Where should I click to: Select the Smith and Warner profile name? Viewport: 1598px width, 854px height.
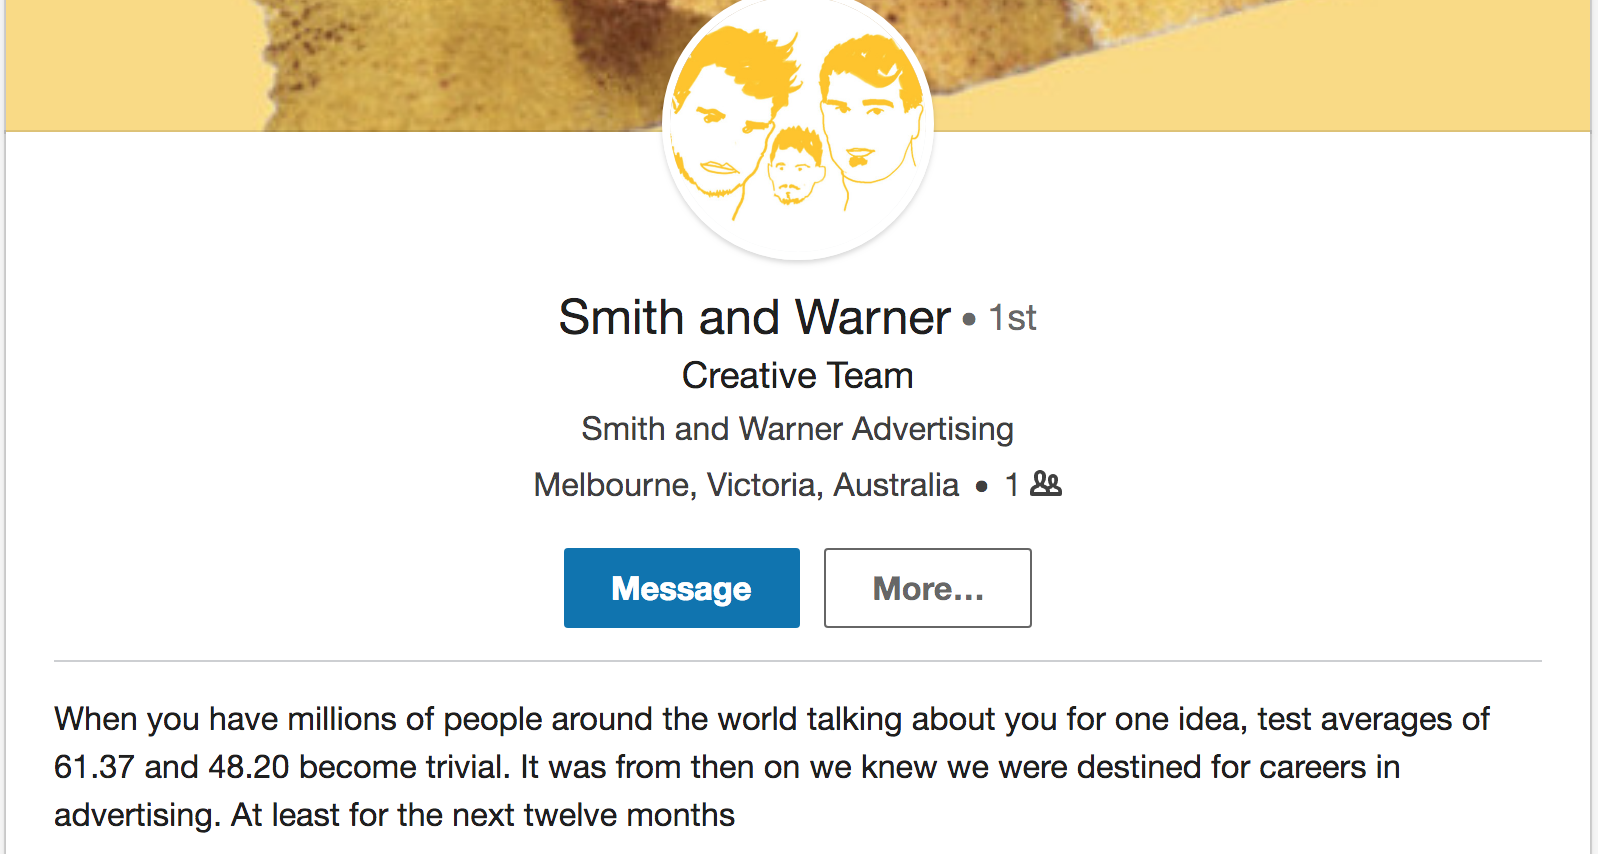[754, 318]
